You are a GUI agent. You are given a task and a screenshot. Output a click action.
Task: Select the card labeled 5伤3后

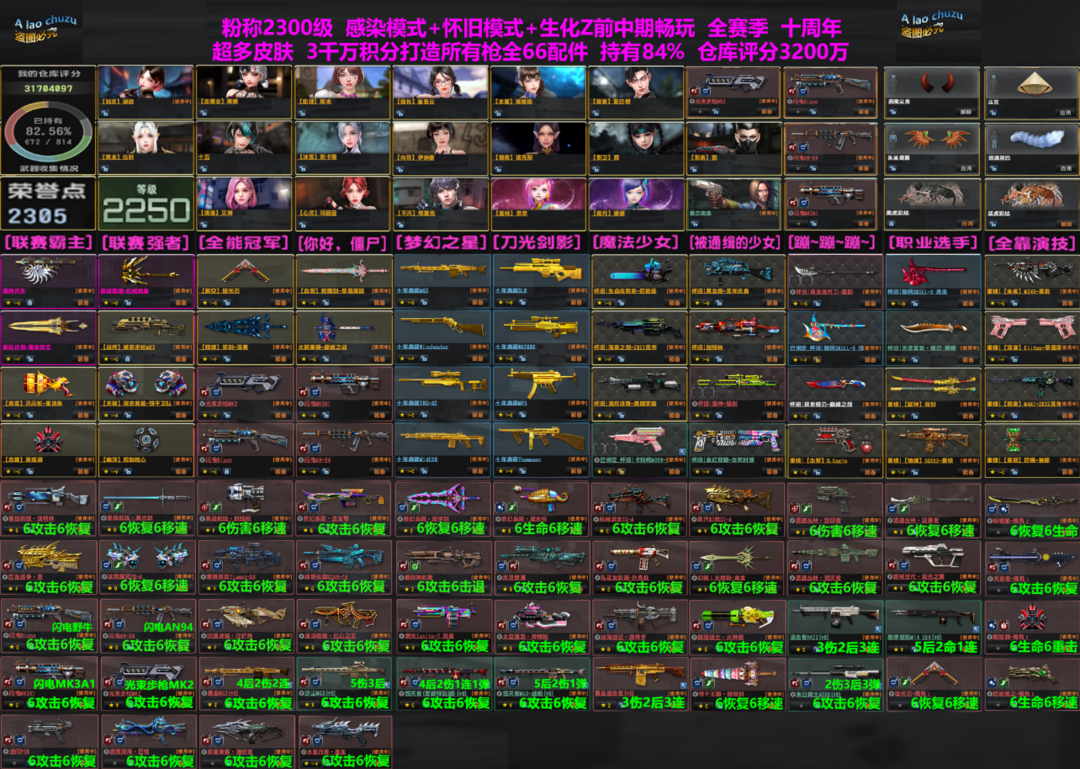(344, 684)
